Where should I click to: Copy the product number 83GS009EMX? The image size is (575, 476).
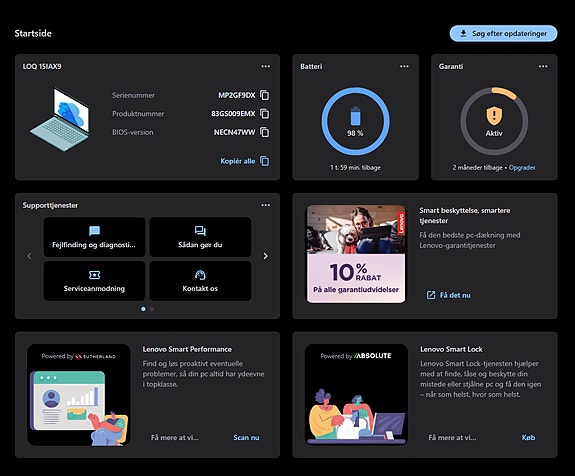264,114
